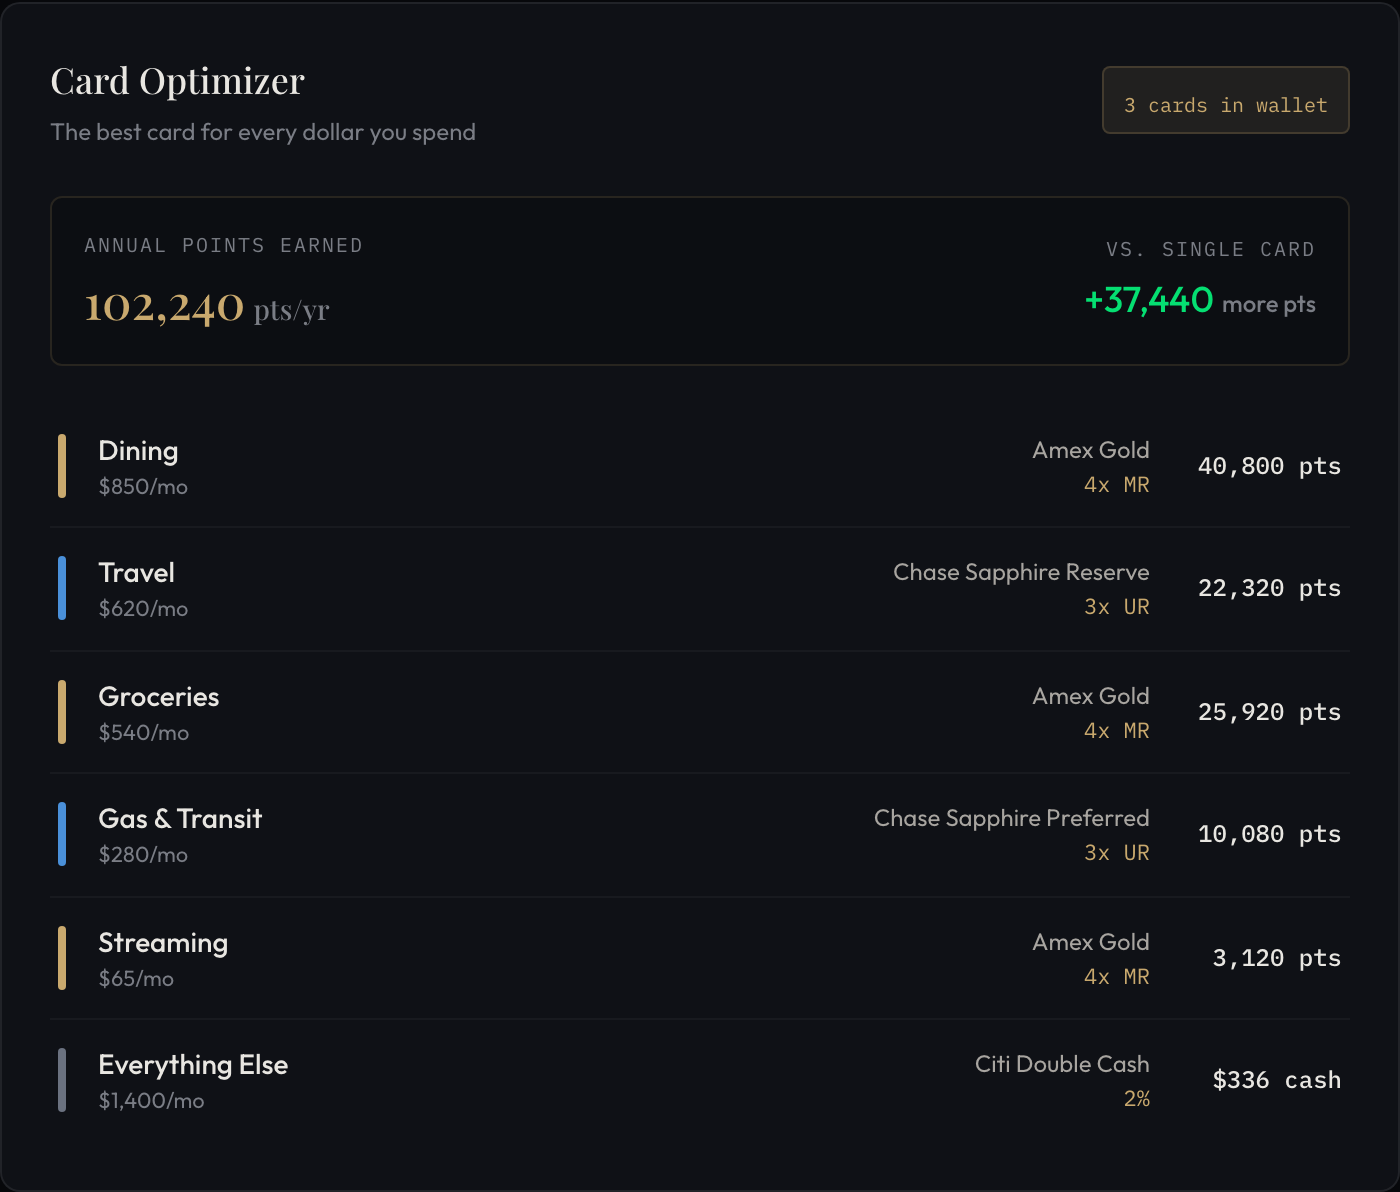Image resolution: width=1400 pixels, height=1192 pixels.
Task: Click the 3x UR multiplier for Travel
Action: (x=1116, y=607)
